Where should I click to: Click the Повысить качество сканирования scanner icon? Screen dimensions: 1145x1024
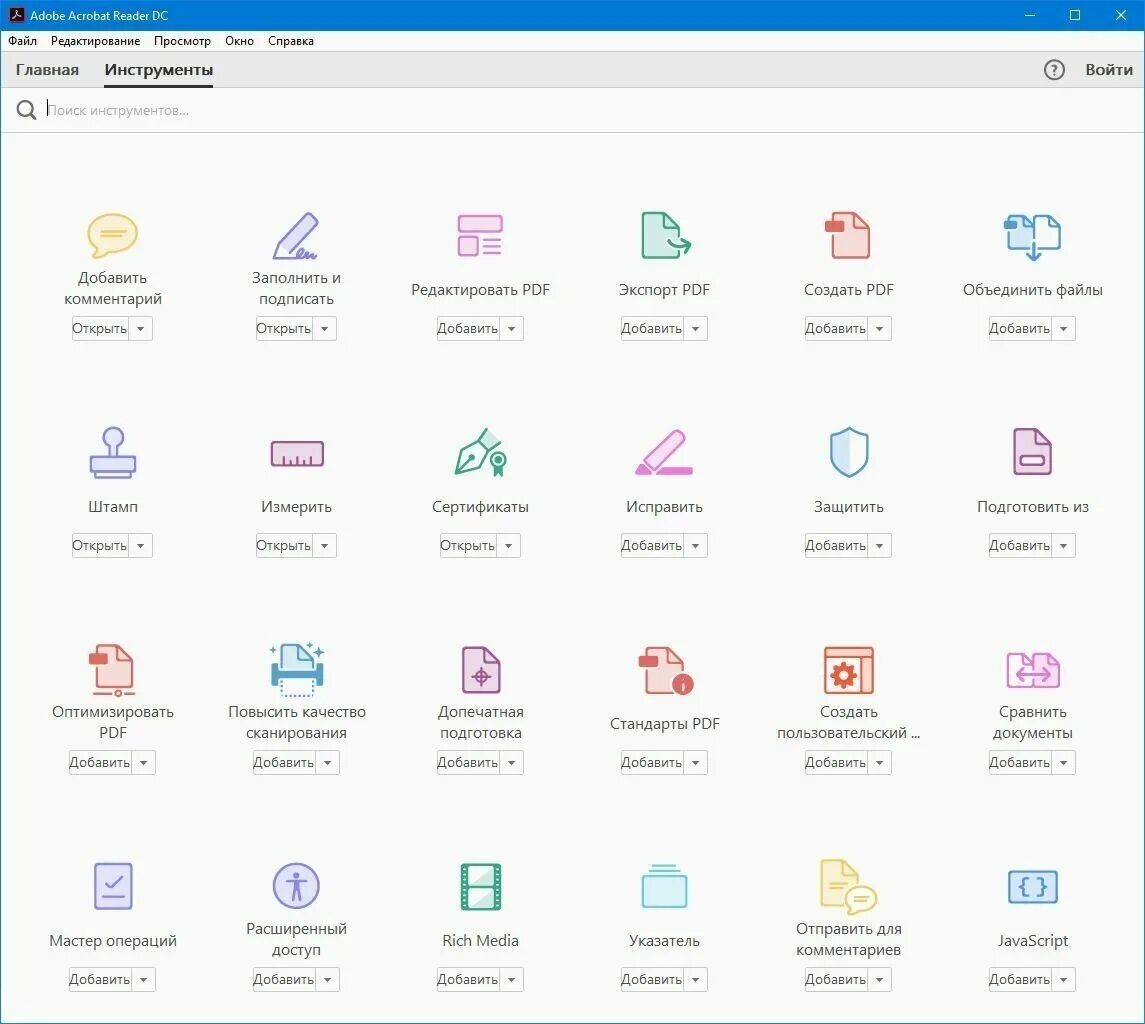[296, 669]
